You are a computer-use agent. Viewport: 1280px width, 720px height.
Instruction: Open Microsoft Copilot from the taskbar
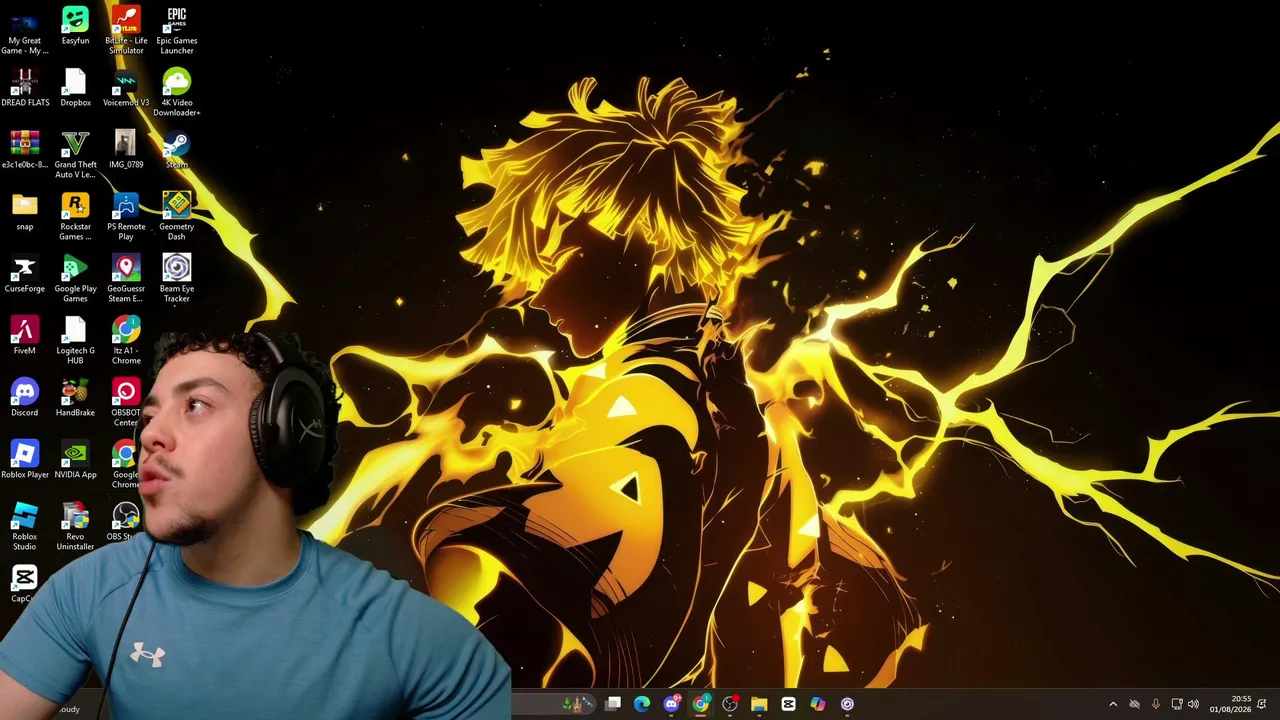[x=818, y=704]
